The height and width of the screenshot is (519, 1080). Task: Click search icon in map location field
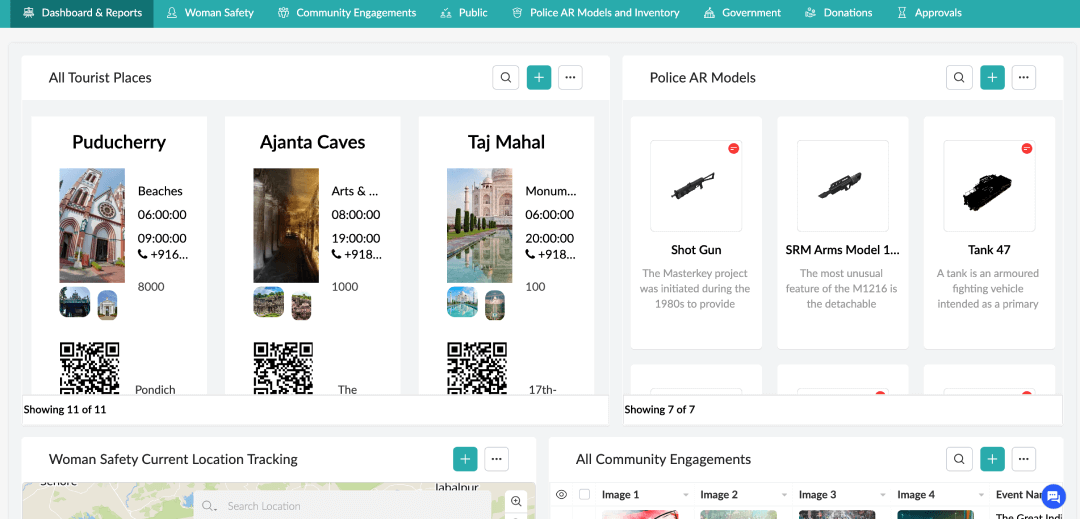(x=208, y=506)
